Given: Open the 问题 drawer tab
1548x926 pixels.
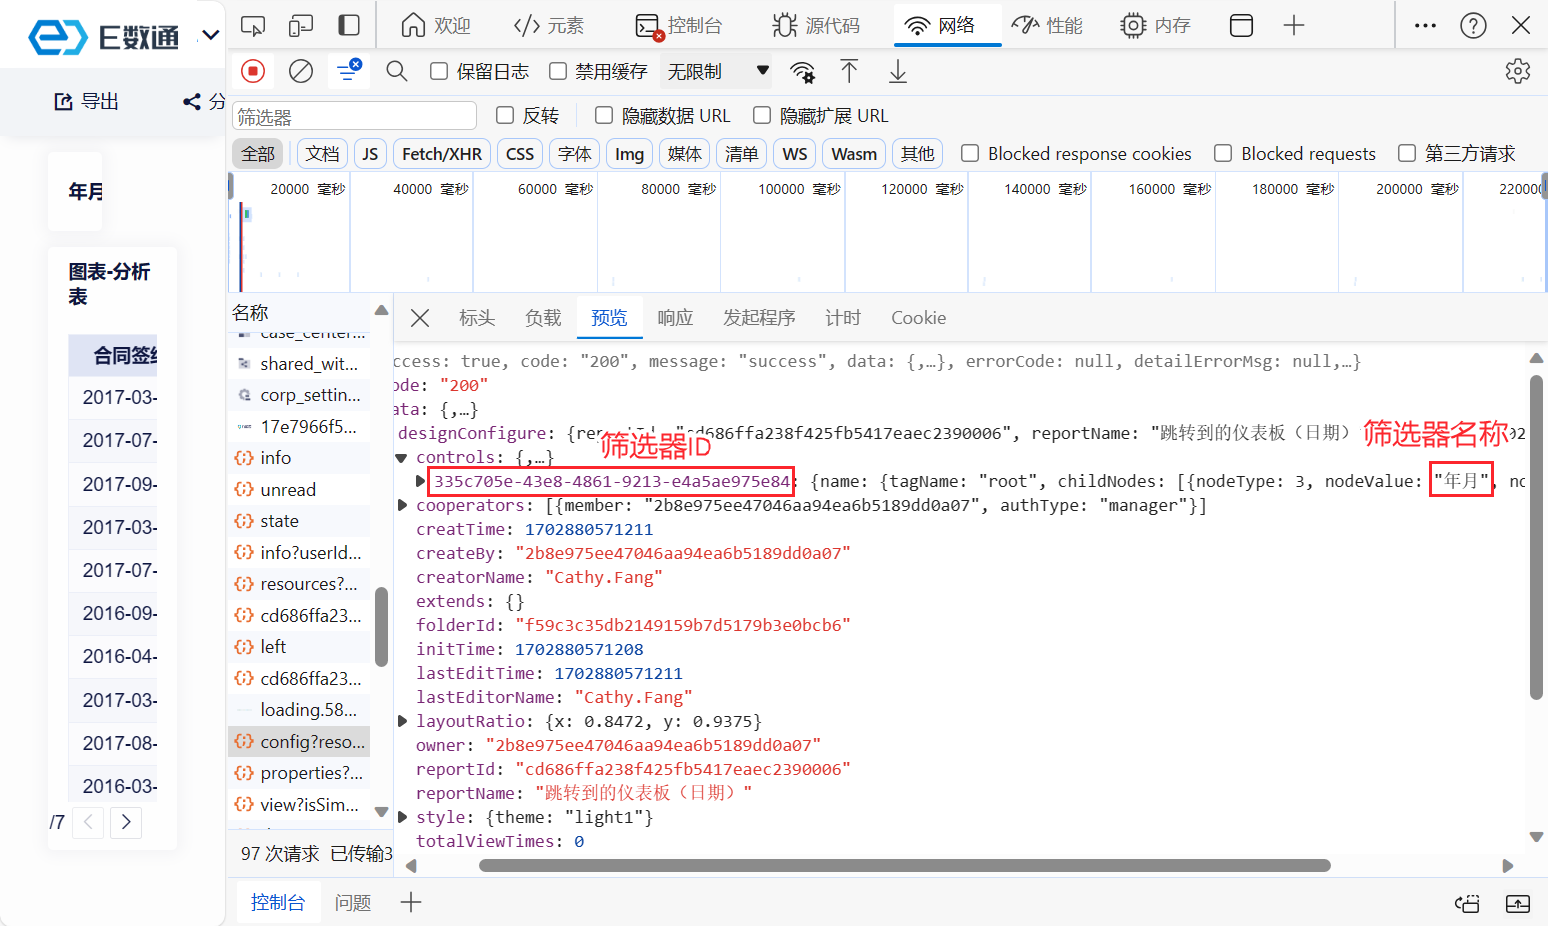Looking at the screenshot, I should coord(353,902).
